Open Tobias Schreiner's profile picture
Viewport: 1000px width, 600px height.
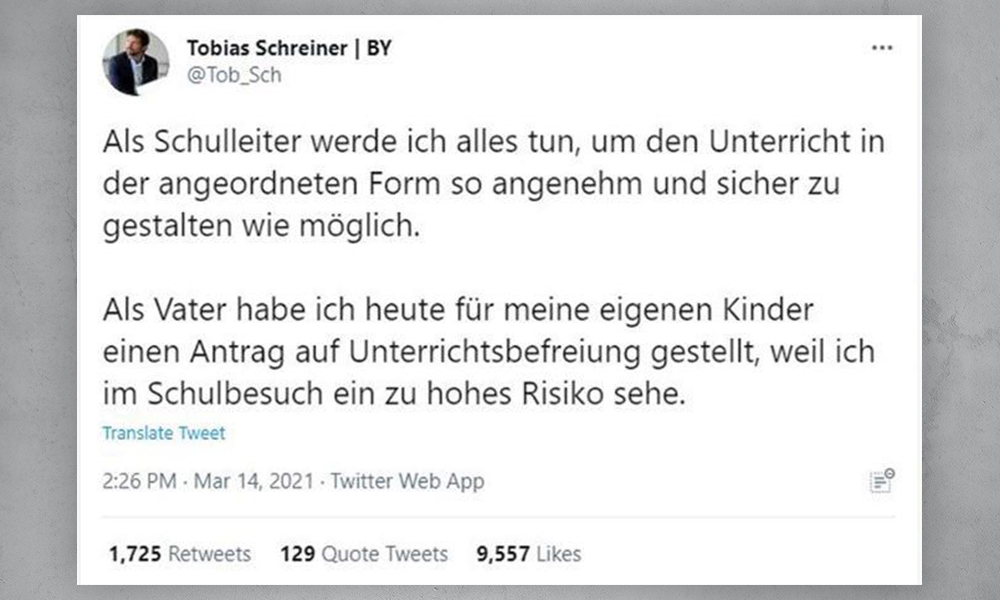(136, 62)
